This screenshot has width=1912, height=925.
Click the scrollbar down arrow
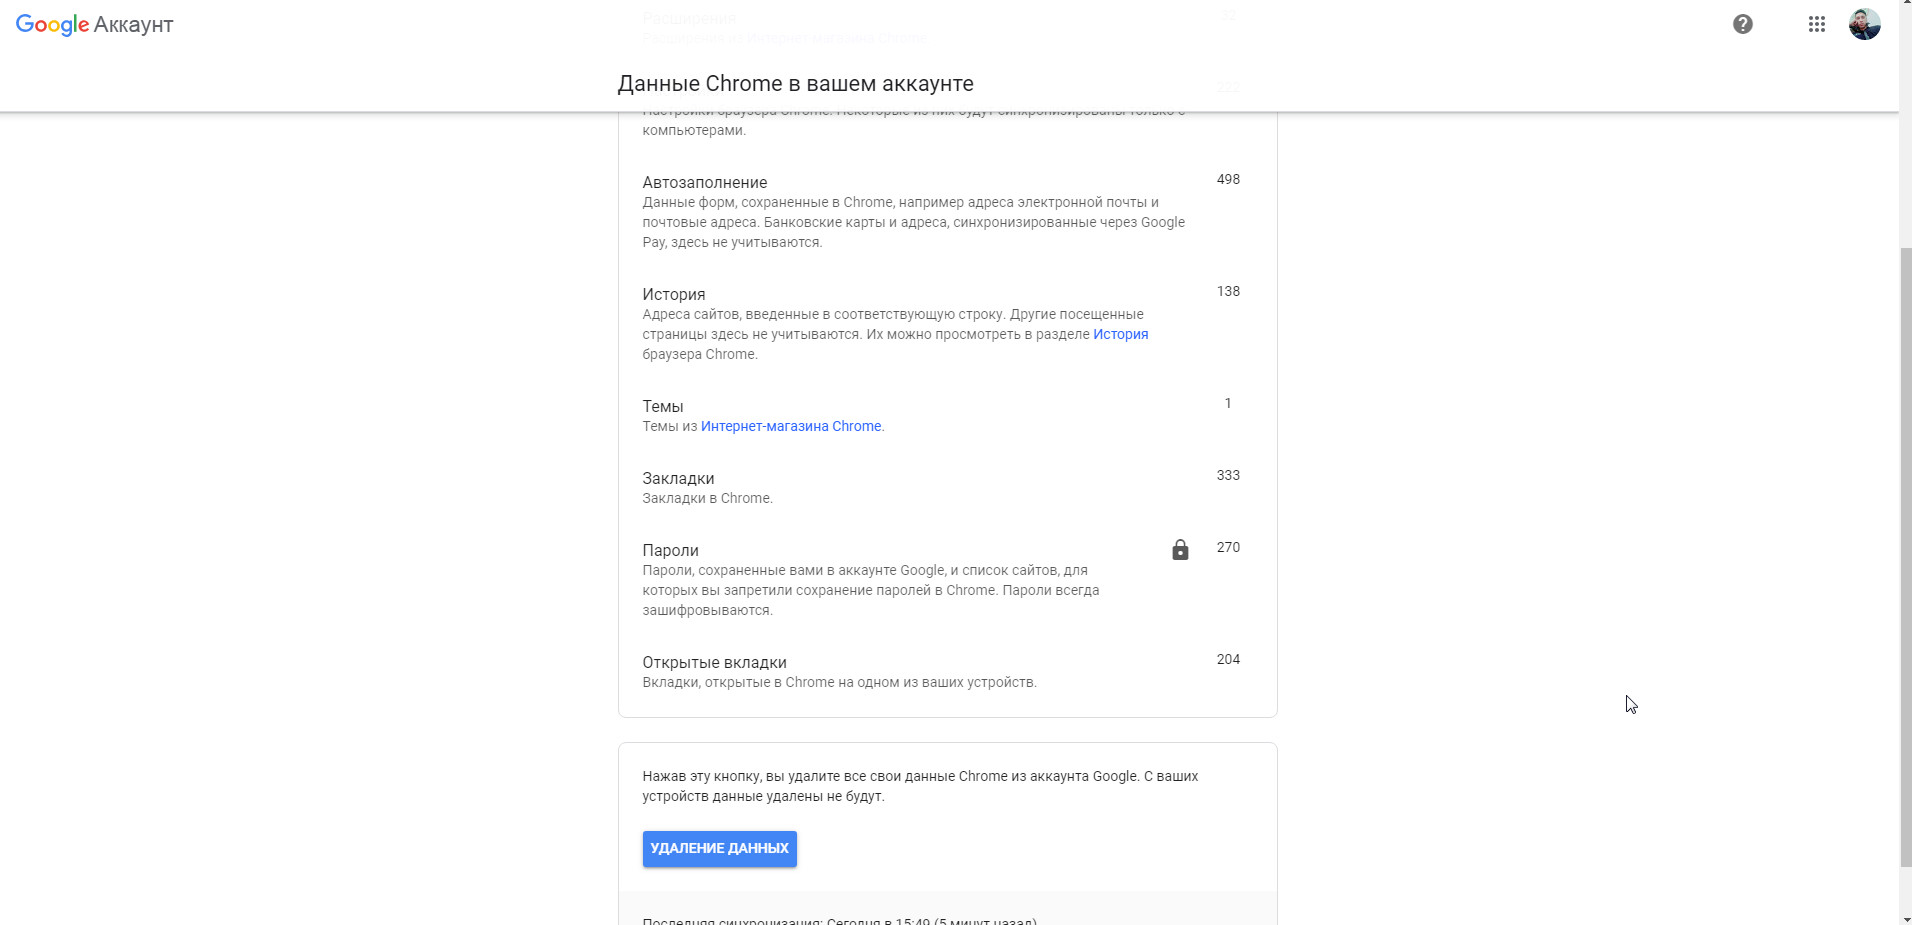1905,918
